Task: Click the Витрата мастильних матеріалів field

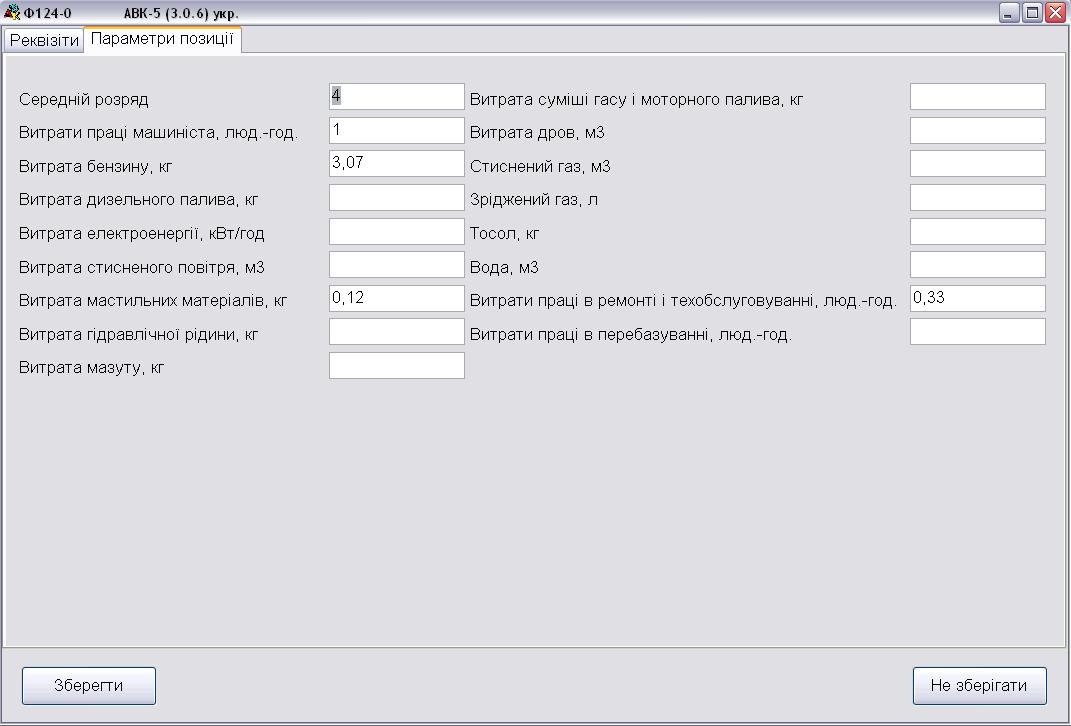Action: 397,299
